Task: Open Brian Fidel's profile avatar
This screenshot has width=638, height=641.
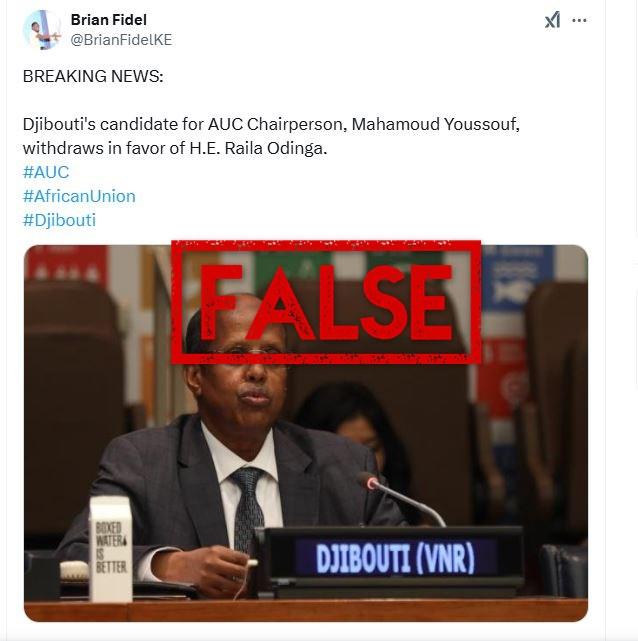Action: (42, 30)
